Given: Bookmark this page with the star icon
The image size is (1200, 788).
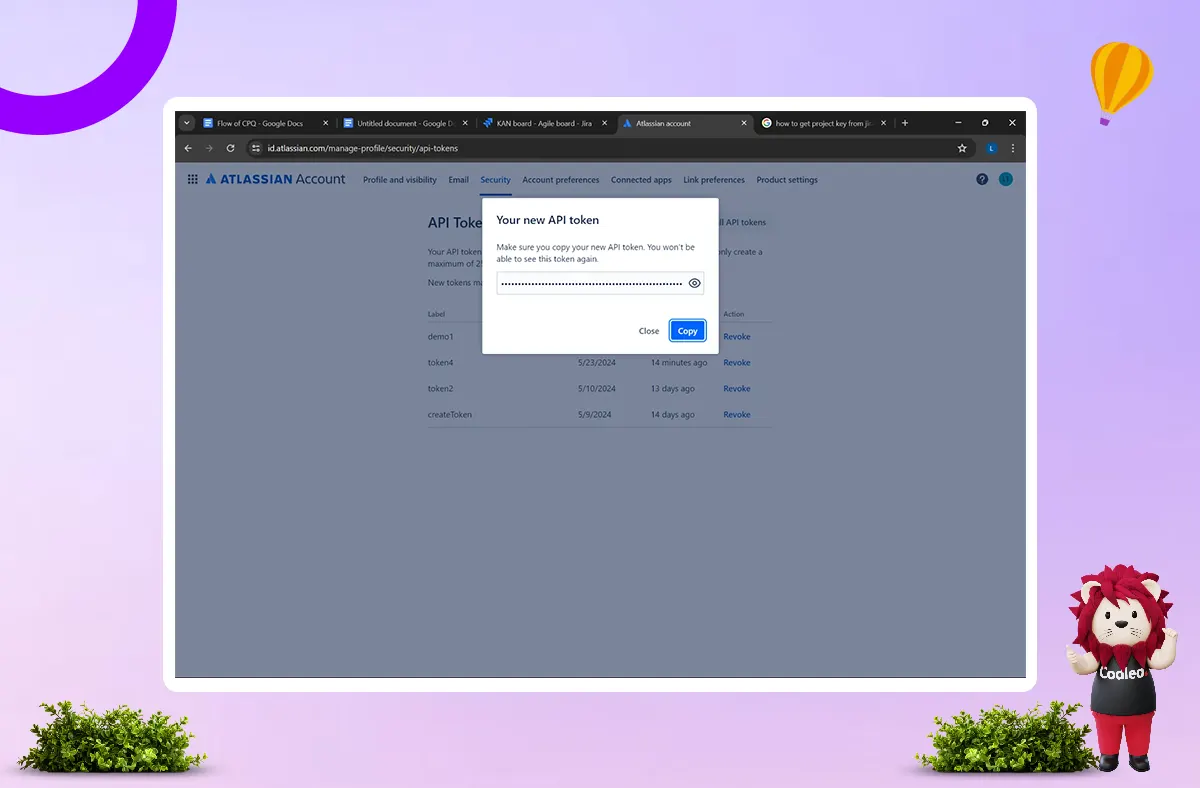Looking at the screenshot, I should 962,148.
